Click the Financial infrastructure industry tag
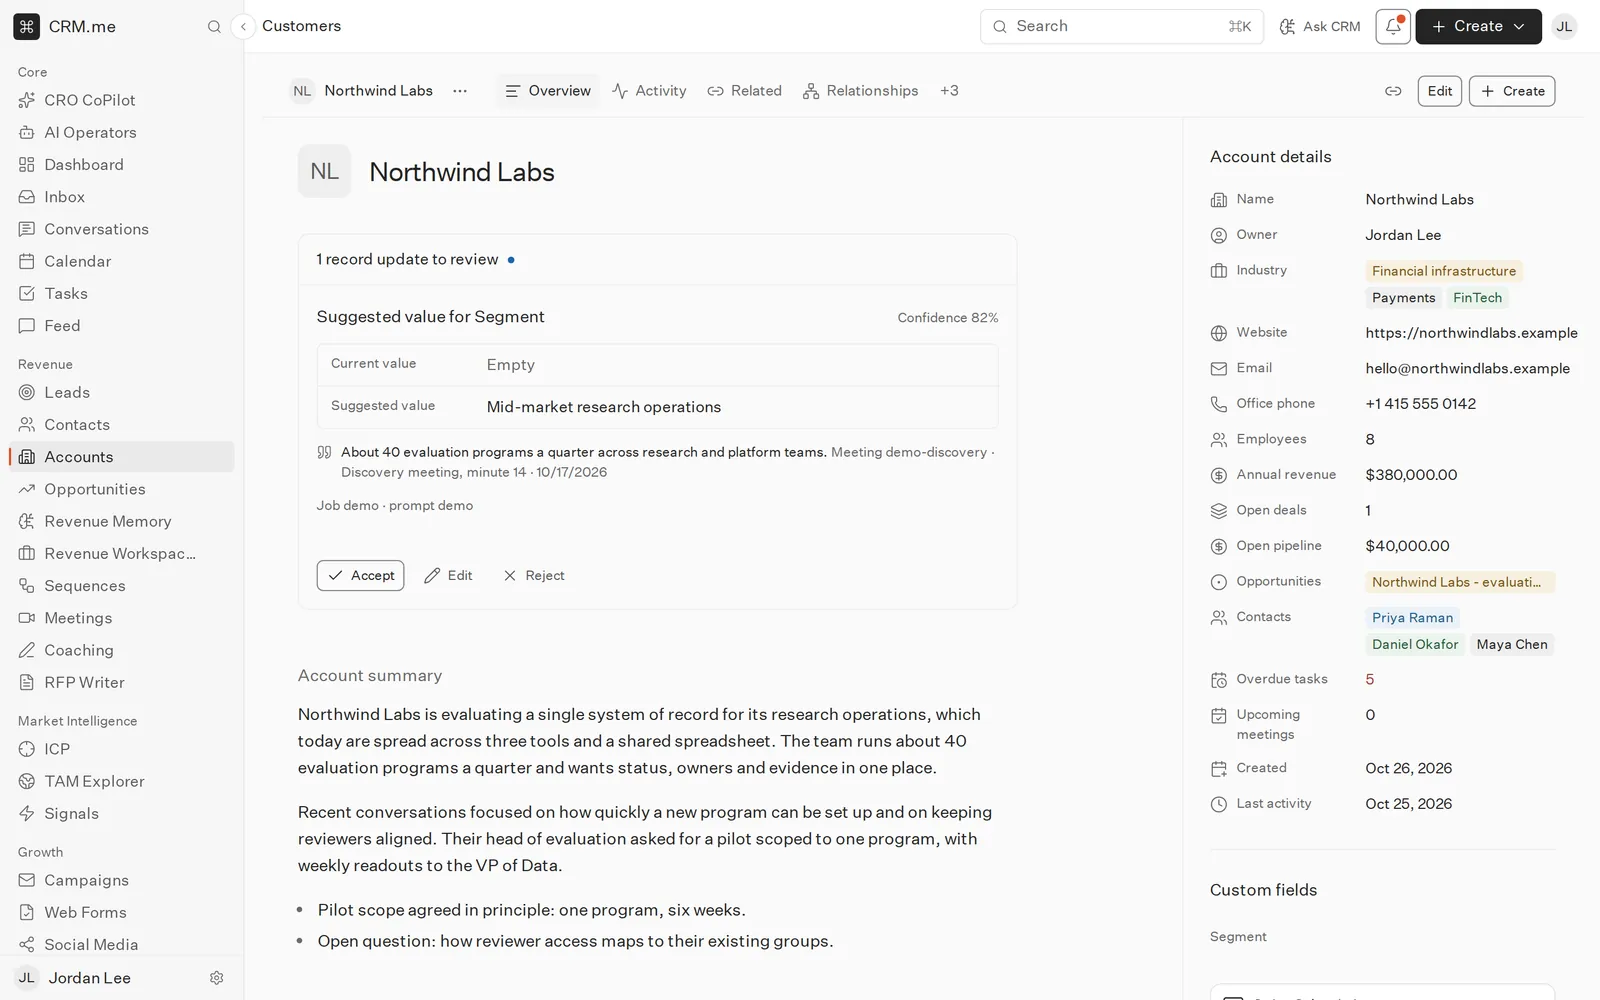 coord(1444,271)
